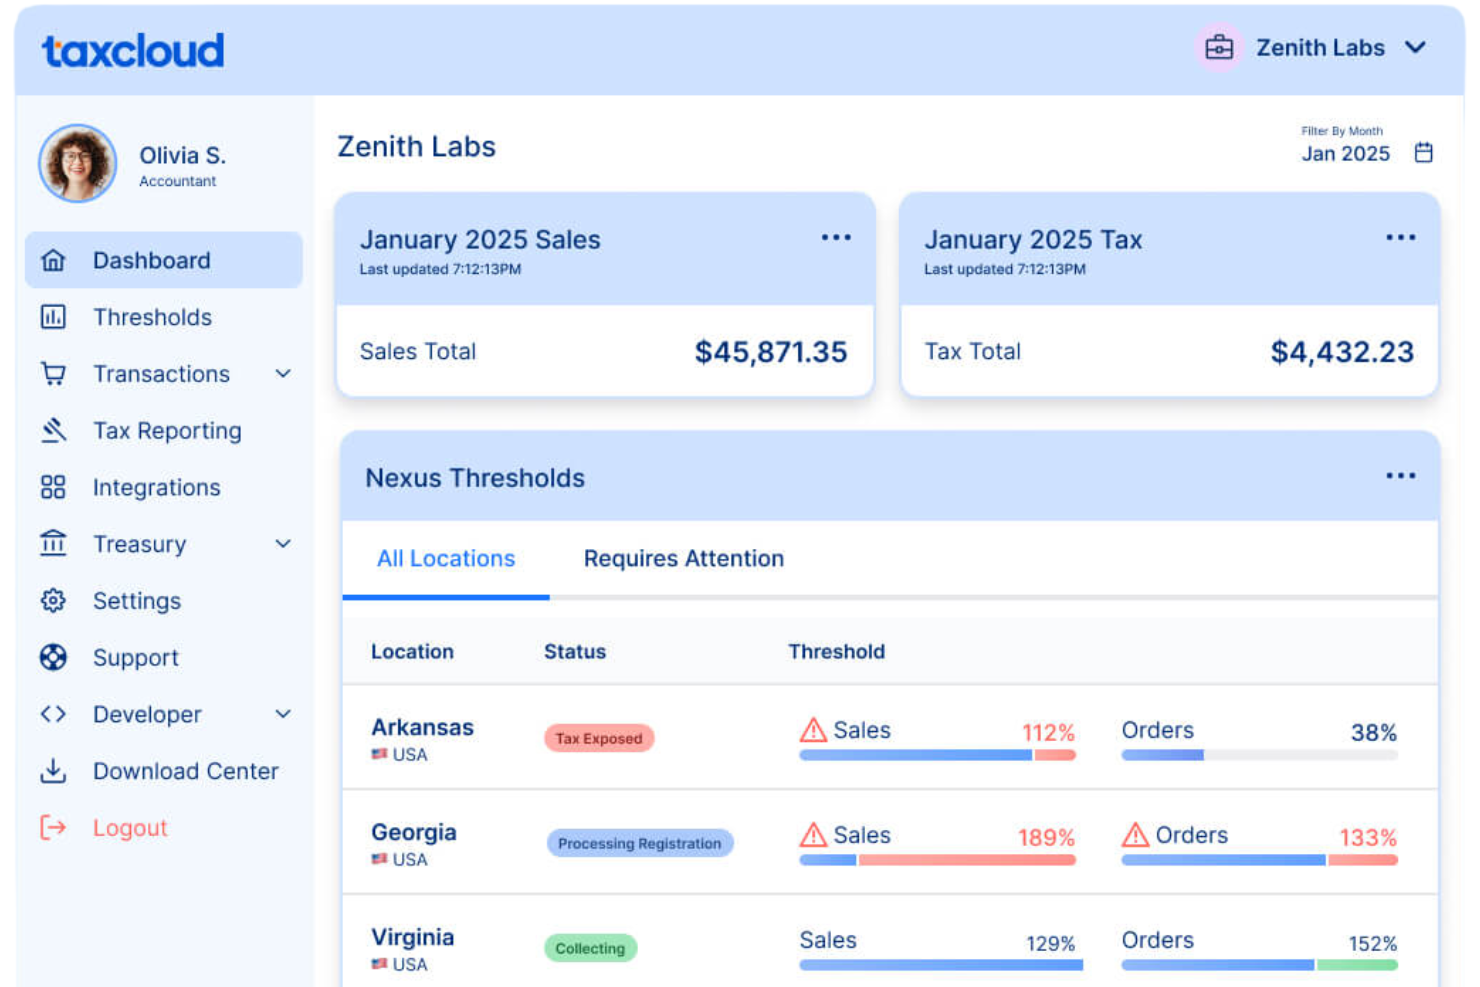Click the briefcase icon beside Zenith Labs

click(x=1219, y=47)
